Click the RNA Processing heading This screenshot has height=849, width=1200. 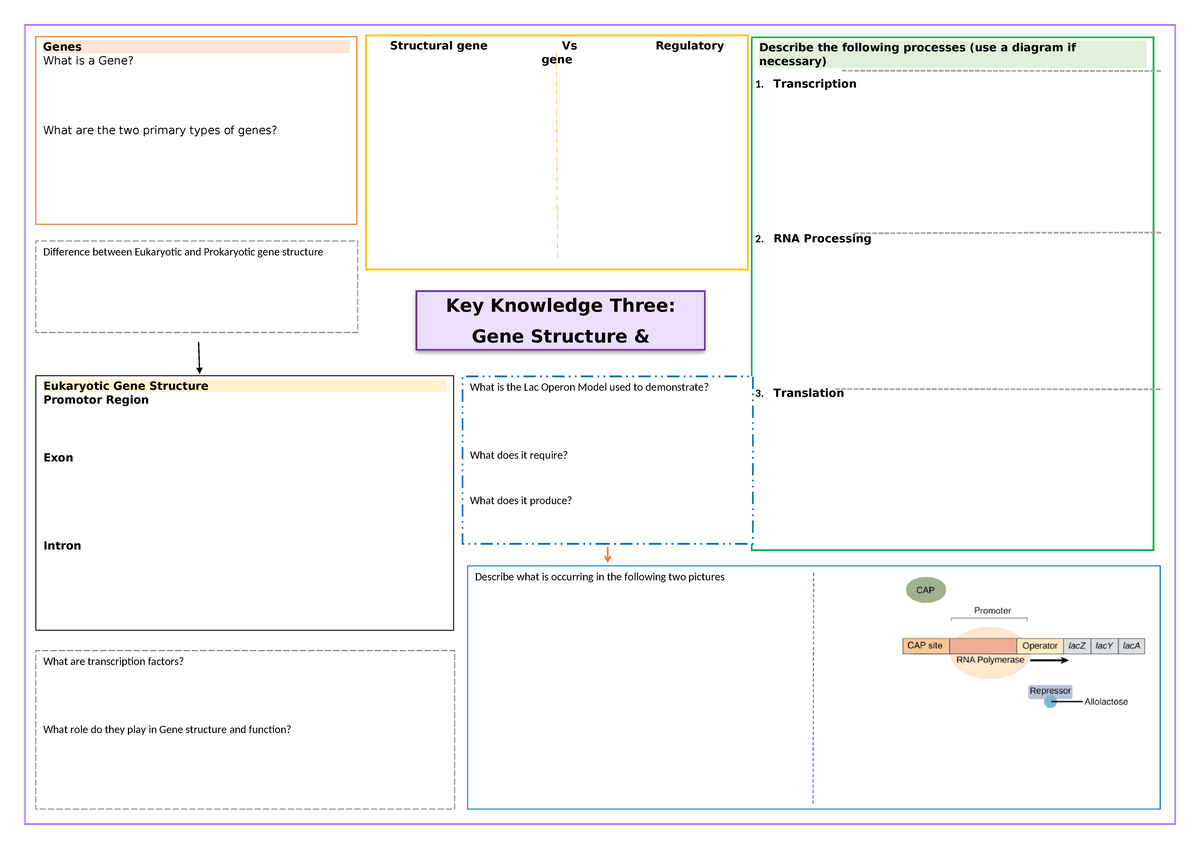[821, 239]
